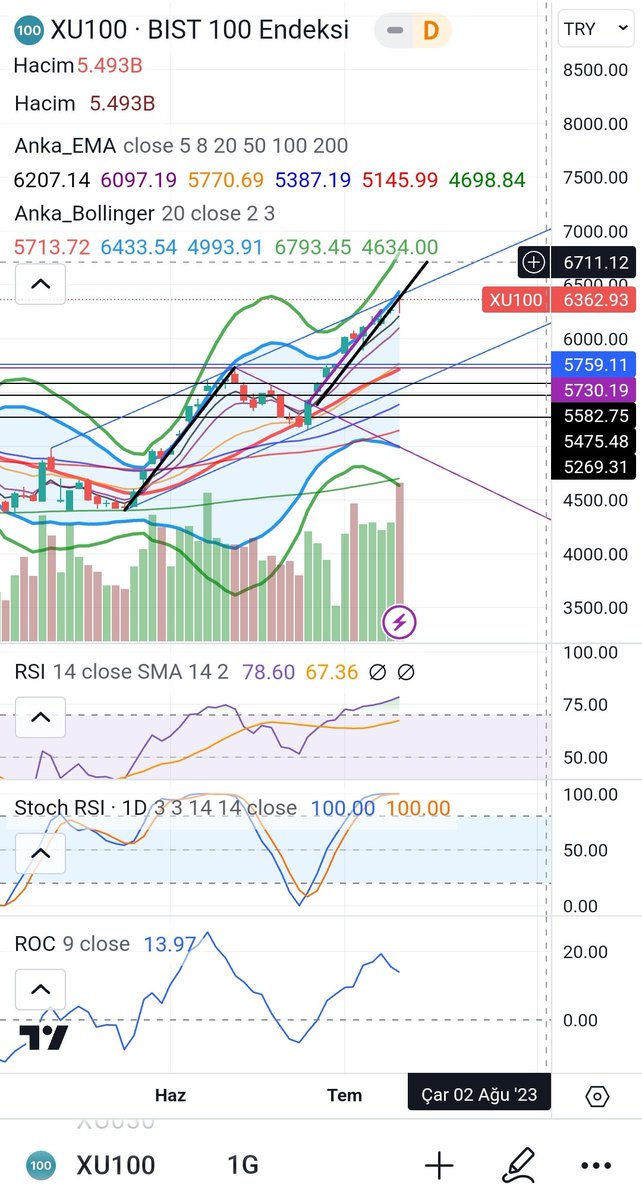Click the XU100 · BIST 100 Endeksi title
642x1200 pixels.
(200, 30)
